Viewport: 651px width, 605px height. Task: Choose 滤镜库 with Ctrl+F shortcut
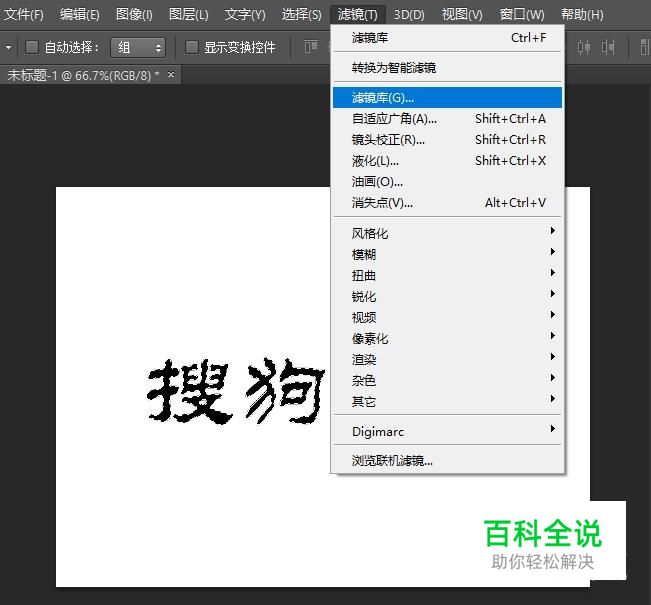click(x=448, y=38)
